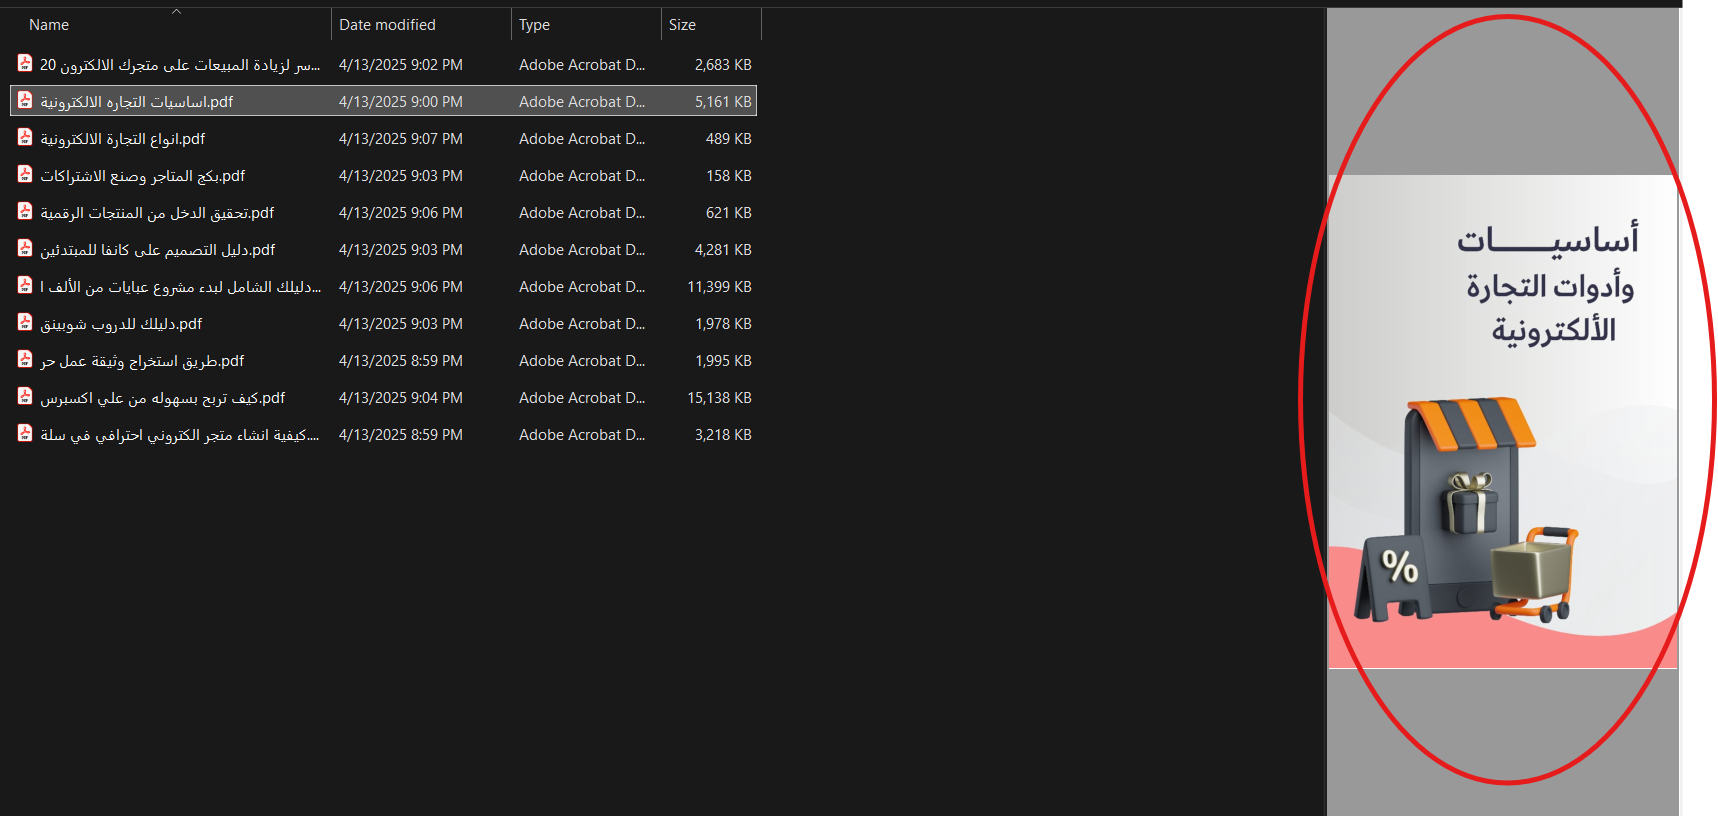
Task: Sort files by the Name column header
Action: coord(49,25)
